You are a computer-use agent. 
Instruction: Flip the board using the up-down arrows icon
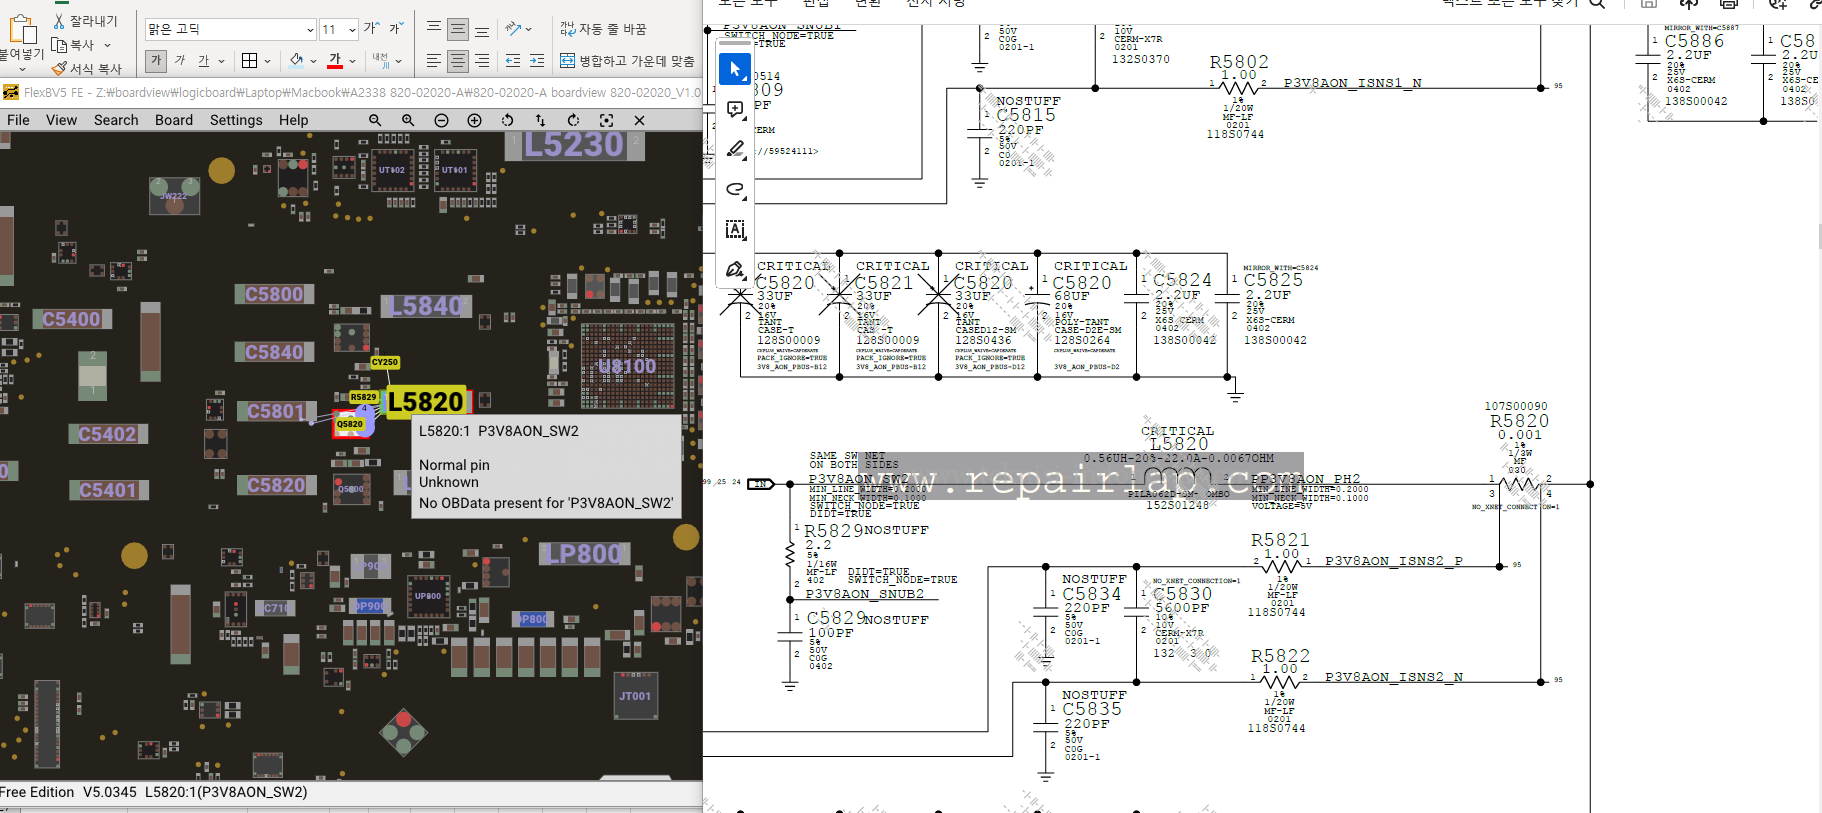(540, 120)
